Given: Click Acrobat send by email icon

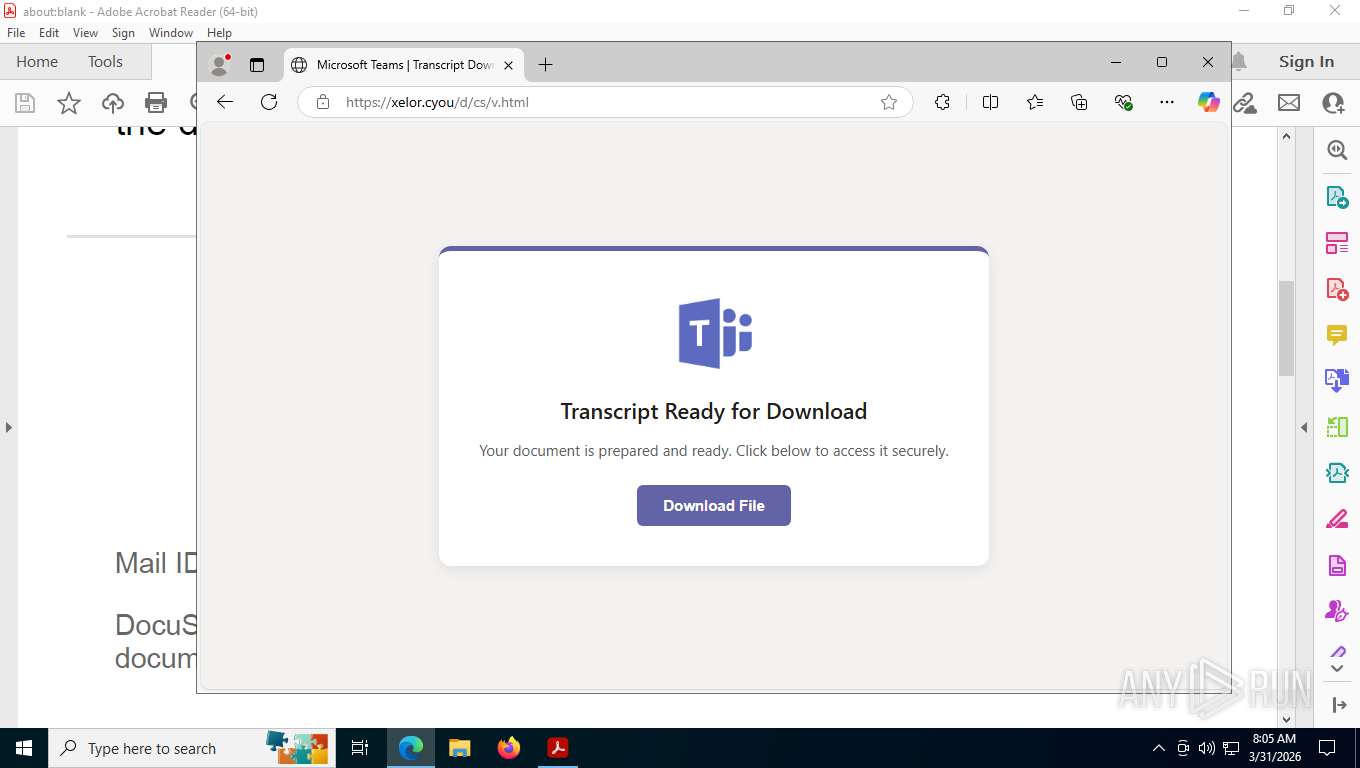Looking at the screenshot, I should (1289, 103).
